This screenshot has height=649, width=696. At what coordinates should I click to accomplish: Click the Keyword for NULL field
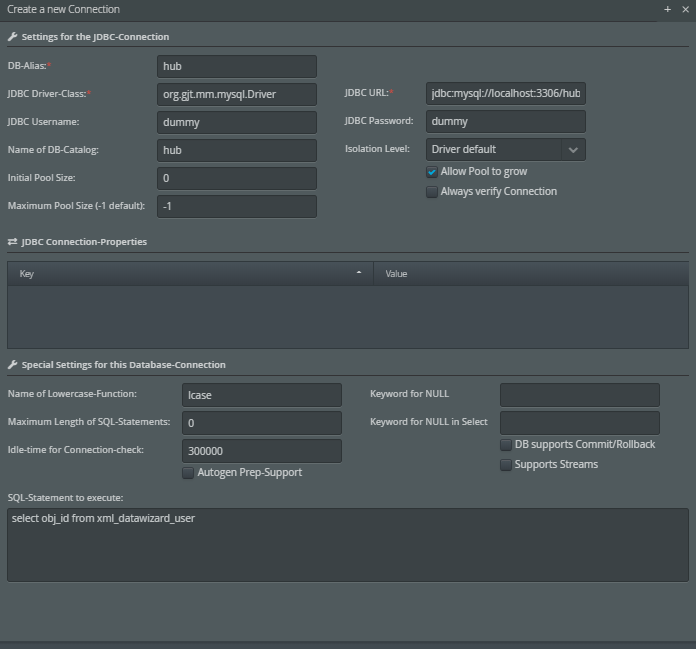tap(580, 395)
